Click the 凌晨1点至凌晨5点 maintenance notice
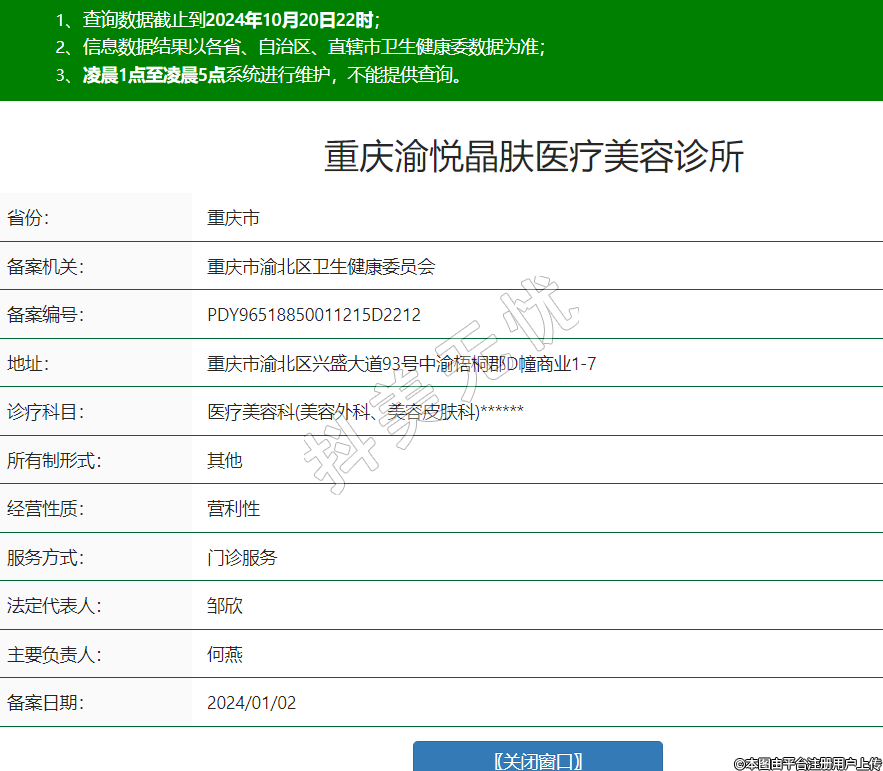Screen dimensions: 883x771 [270, 75]
